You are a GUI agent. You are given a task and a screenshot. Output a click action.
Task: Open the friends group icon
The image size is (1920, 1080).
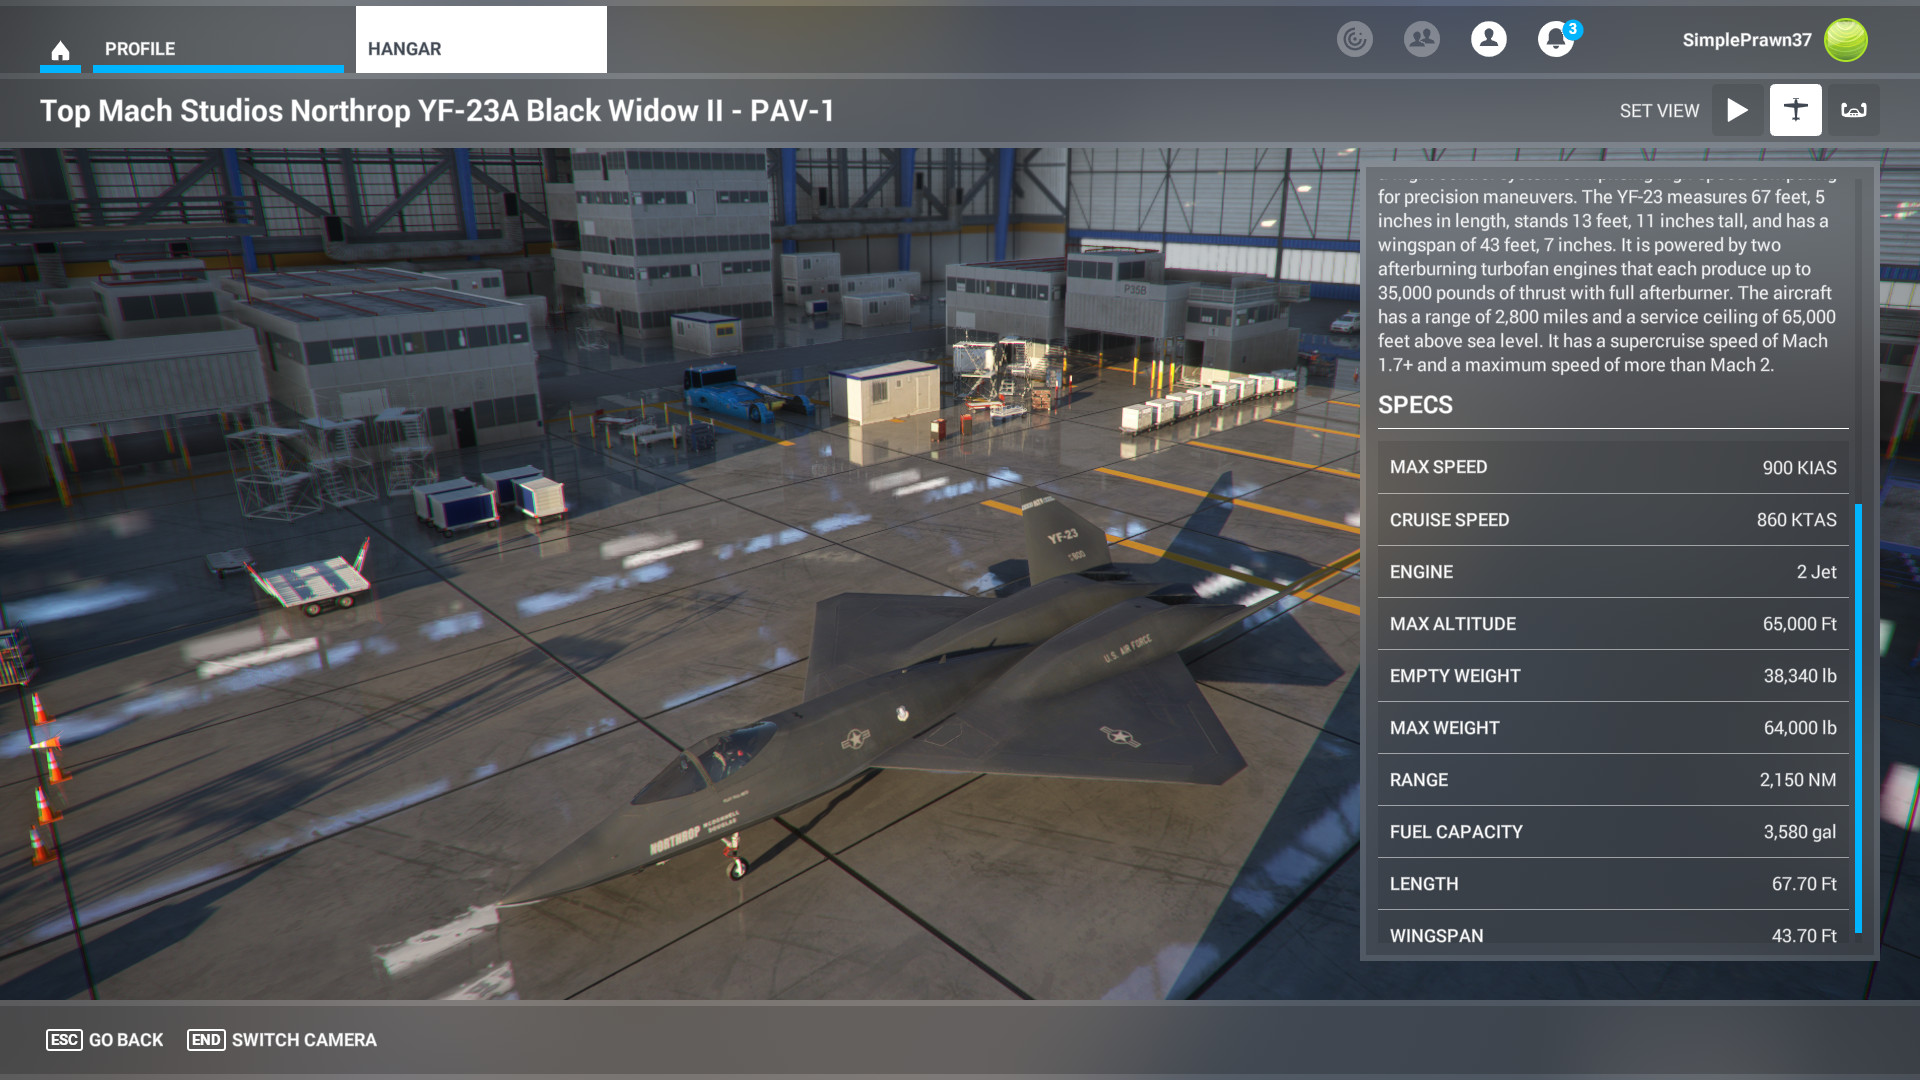[1421, 39]
